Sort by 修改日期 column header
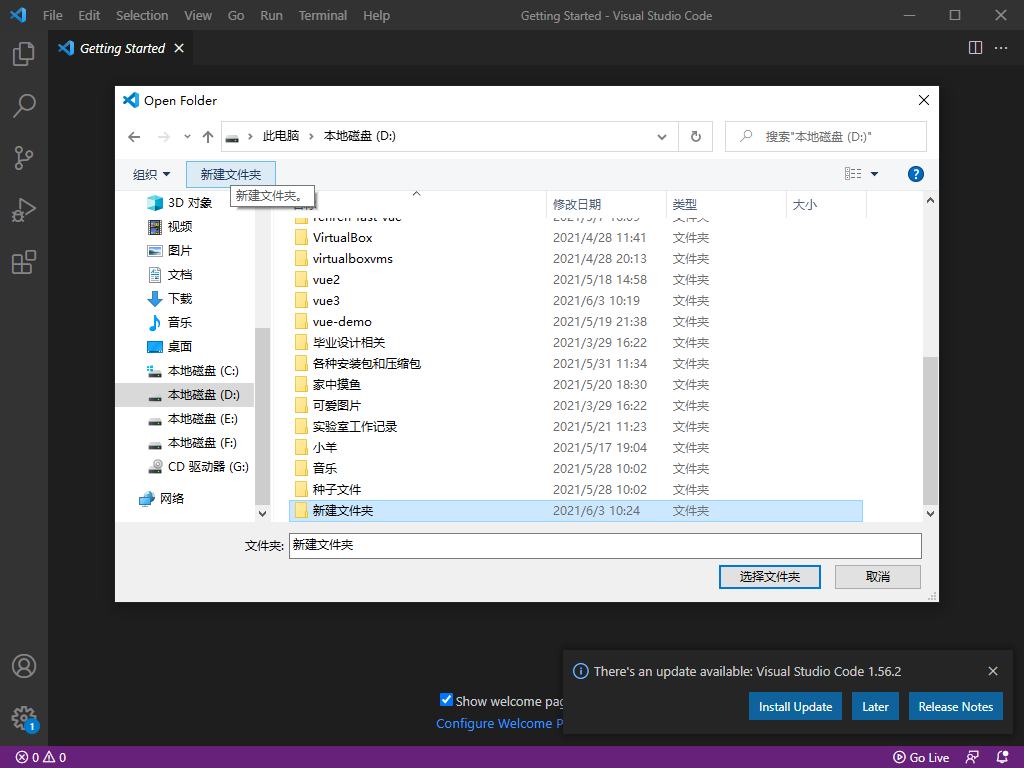1024x768 pixels. 605,204
